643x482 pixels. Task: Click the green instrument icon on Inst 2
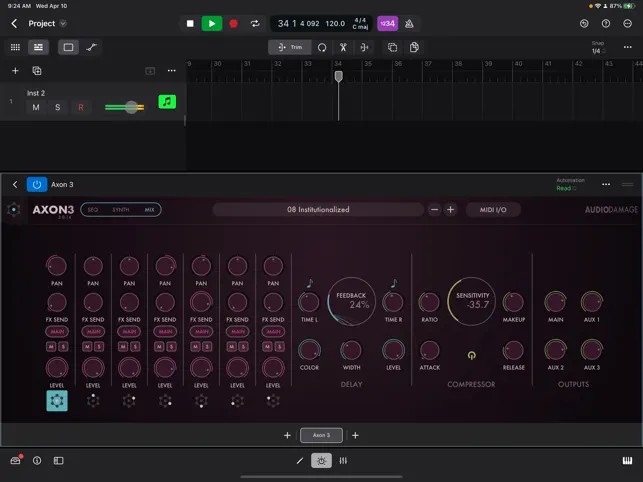167,101
